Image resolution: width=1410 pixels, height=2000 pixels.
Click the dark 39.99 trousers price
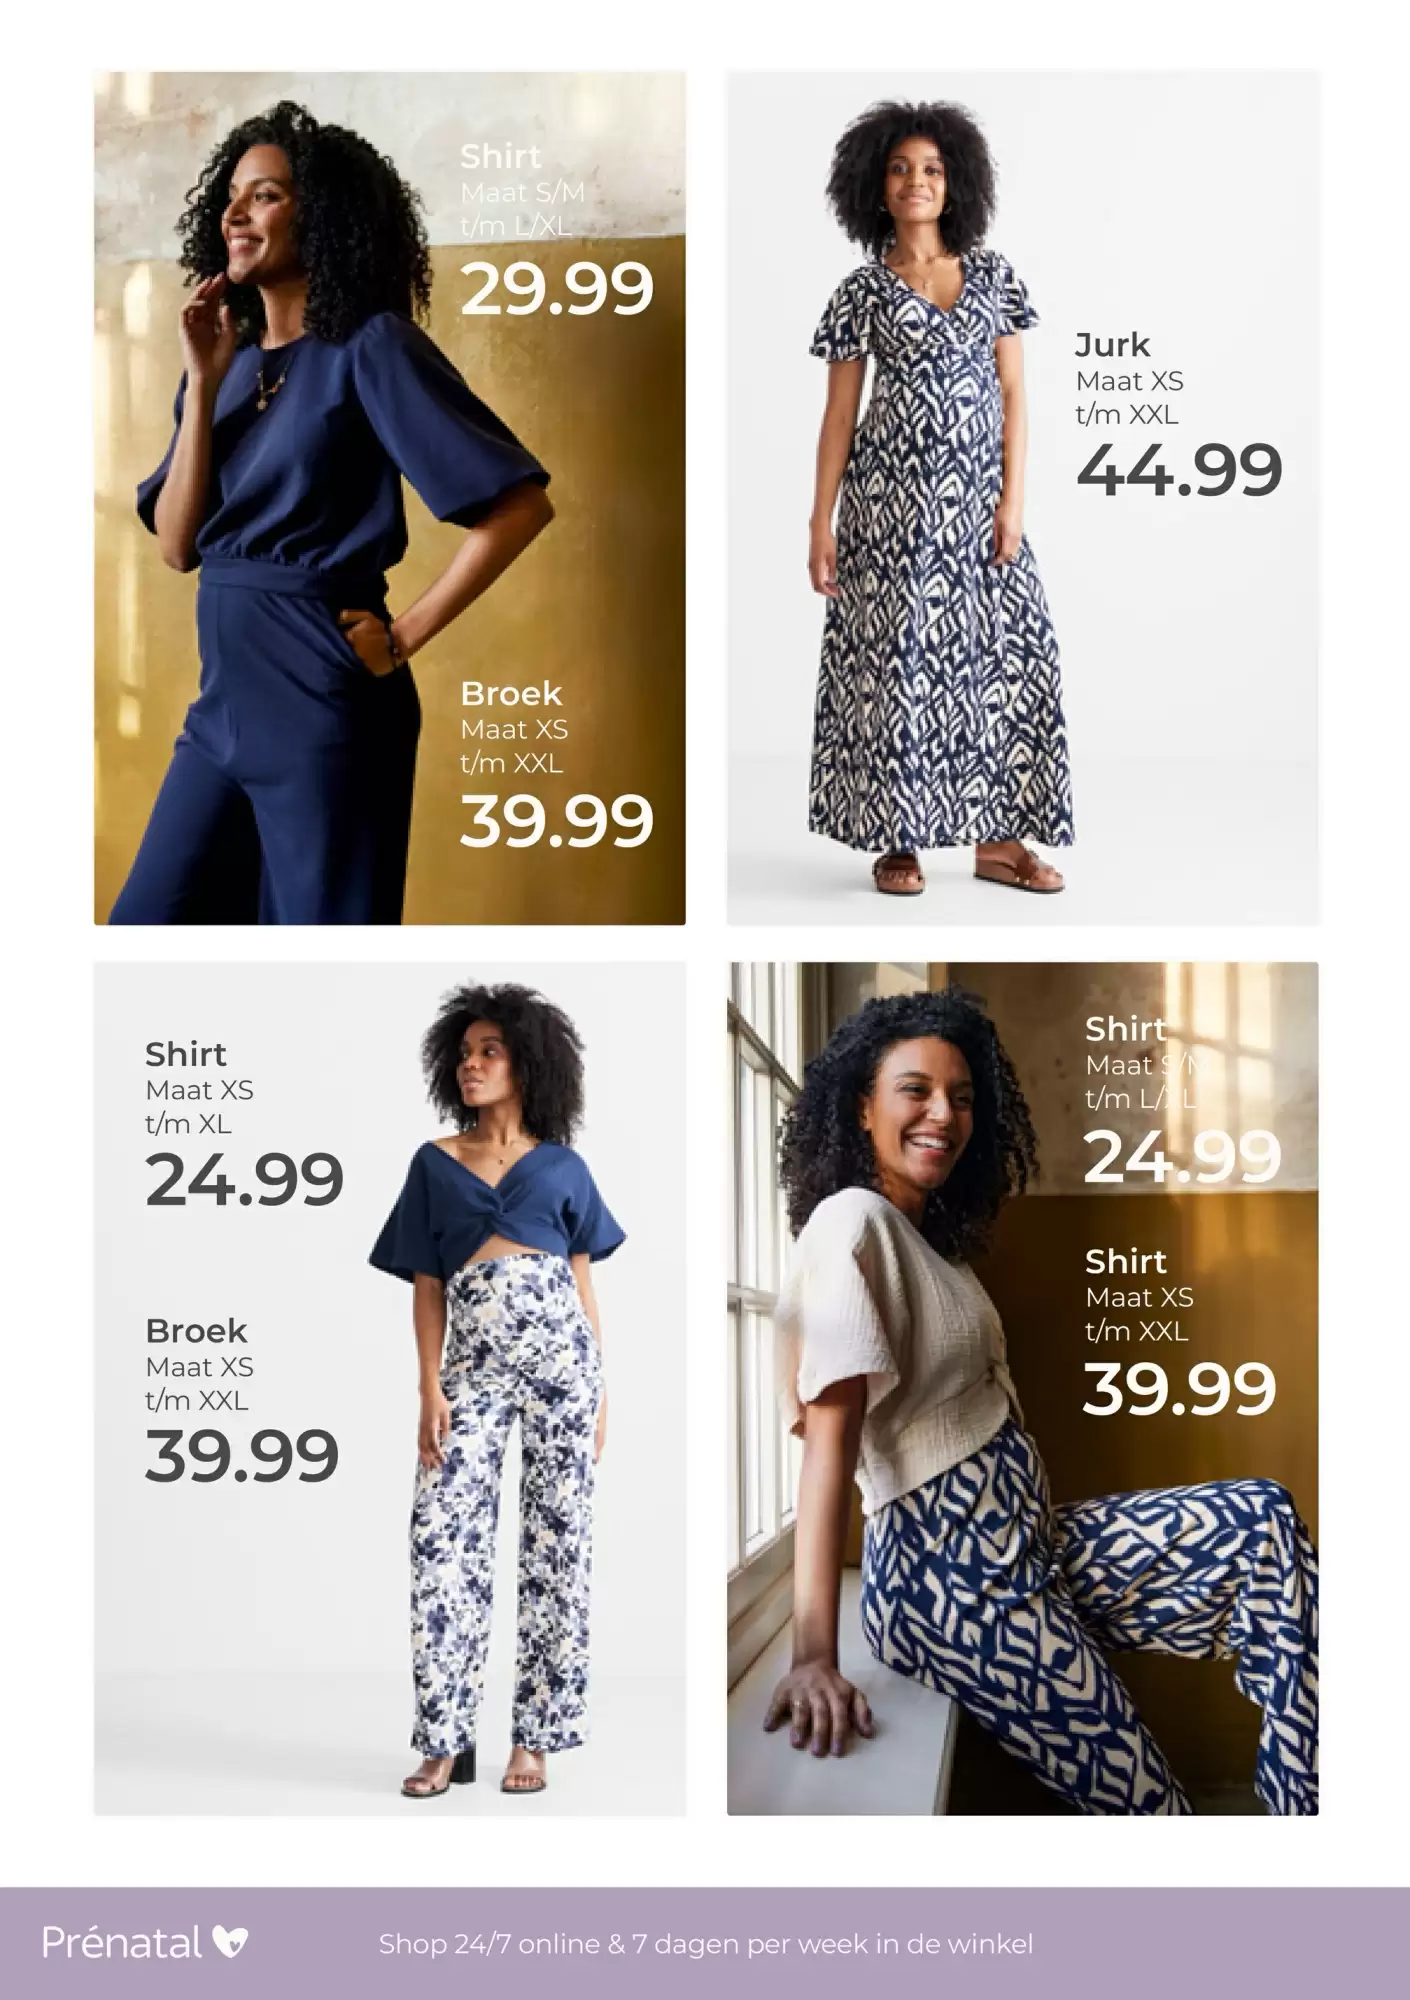pyautogui.click(x=242, y=1456)
